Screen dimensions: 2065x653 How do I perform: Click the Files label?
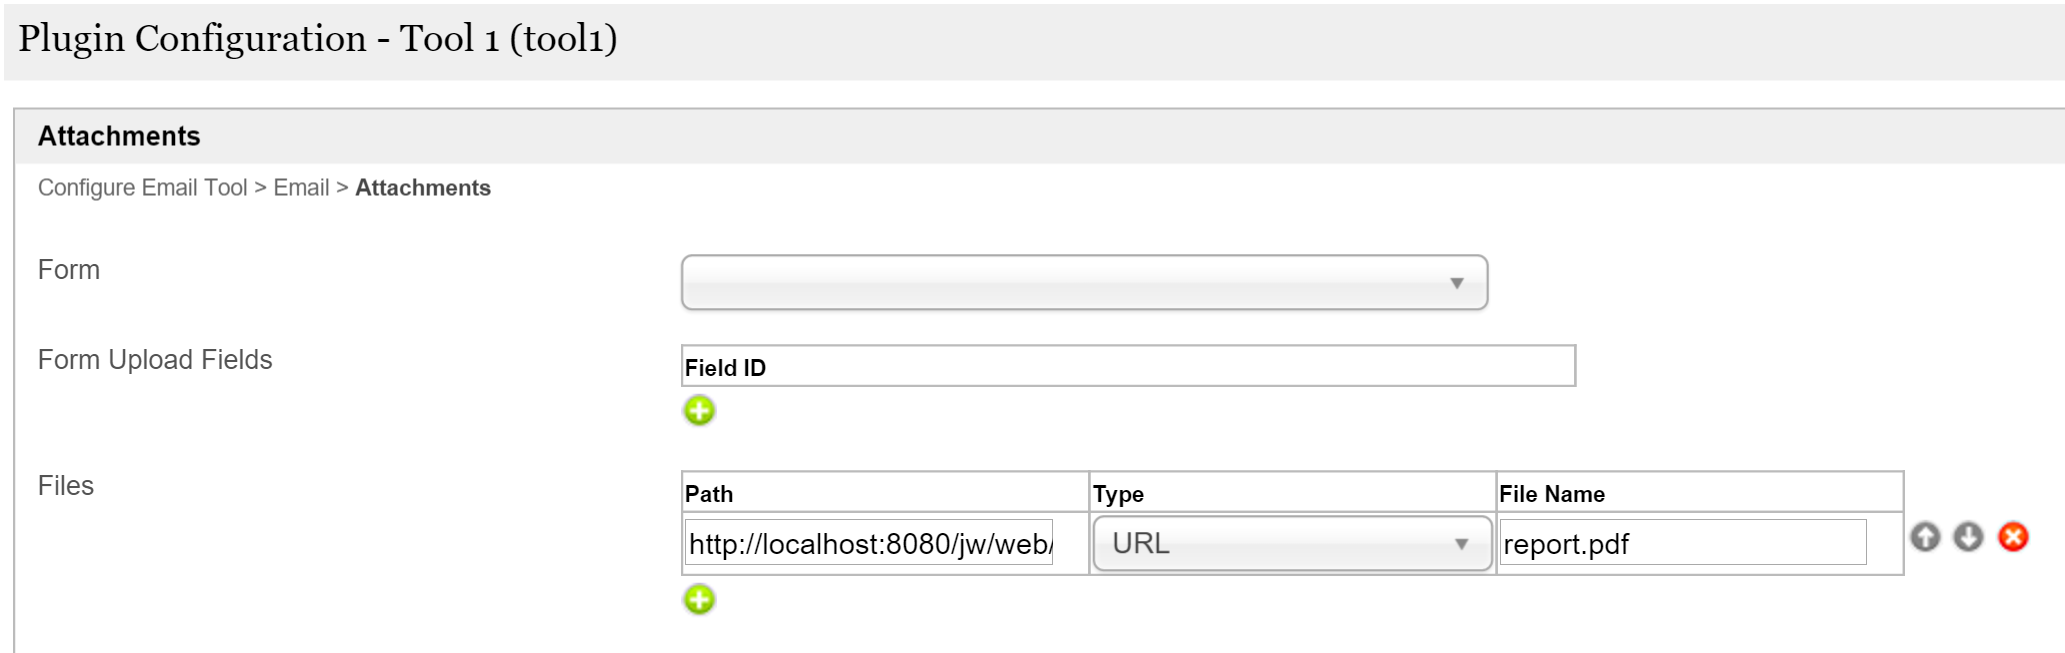pyautogui.click(x=66, y=486)
